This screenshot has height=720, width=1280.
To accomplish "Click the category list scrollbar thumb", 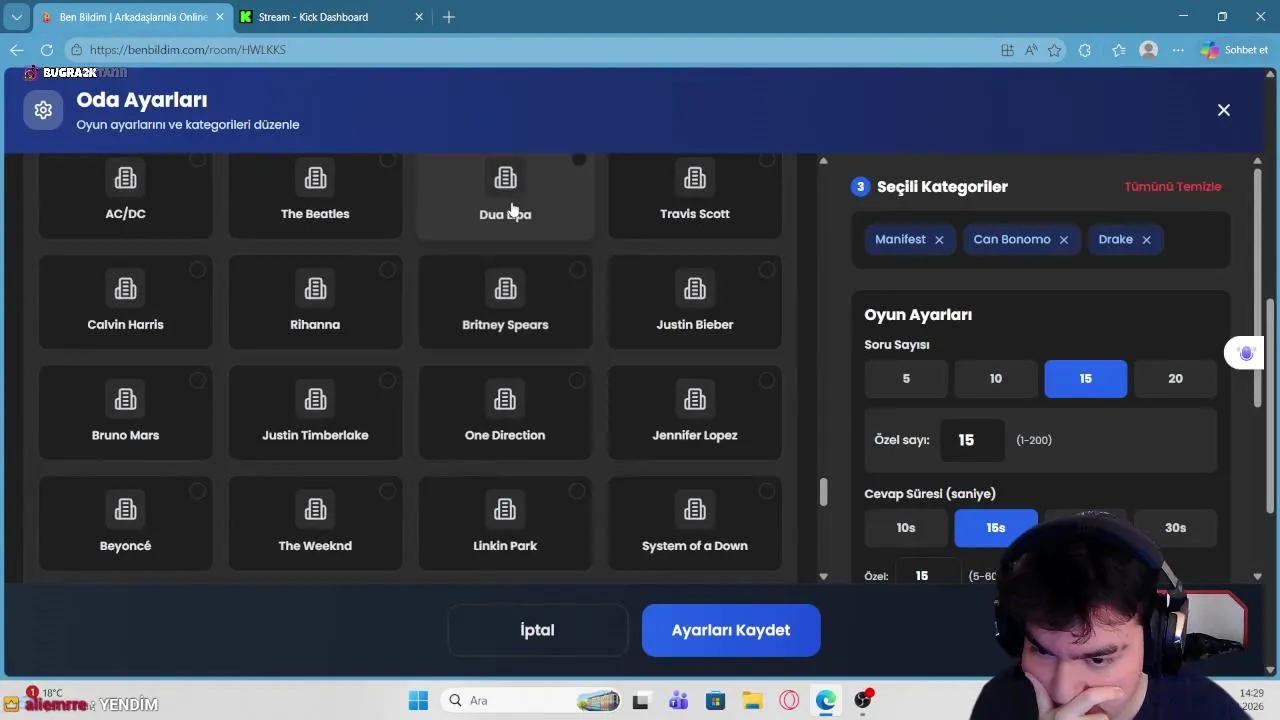I will tap(823, 492).
